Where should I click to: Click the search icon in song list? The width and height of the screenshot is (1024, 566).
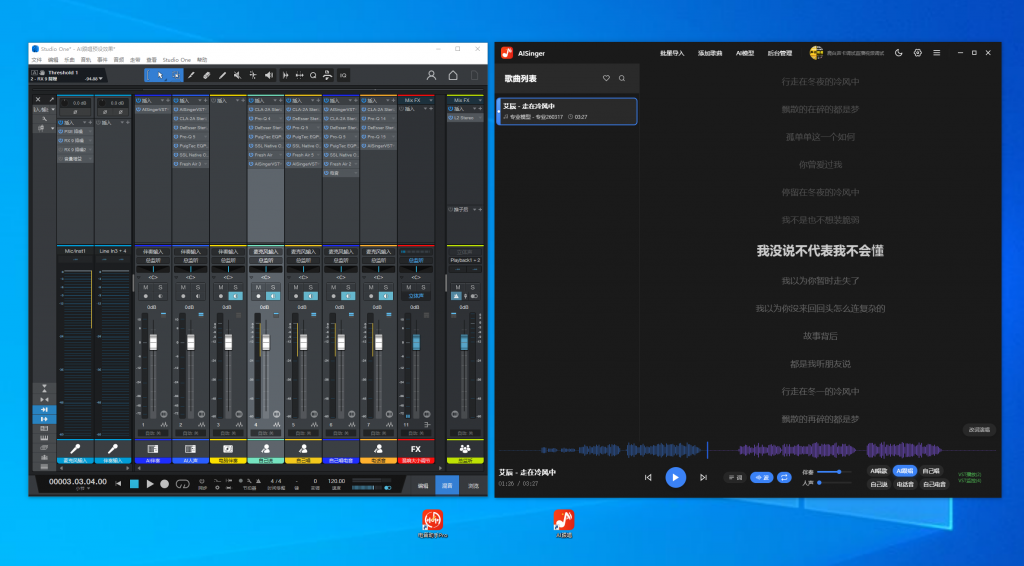coord(622,78)
